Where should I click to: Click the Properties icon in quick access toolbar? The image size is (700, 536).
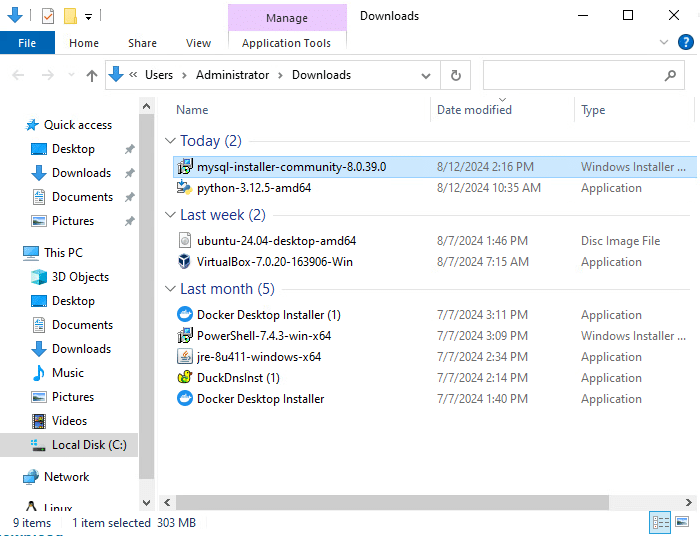(x=48, y=16)
